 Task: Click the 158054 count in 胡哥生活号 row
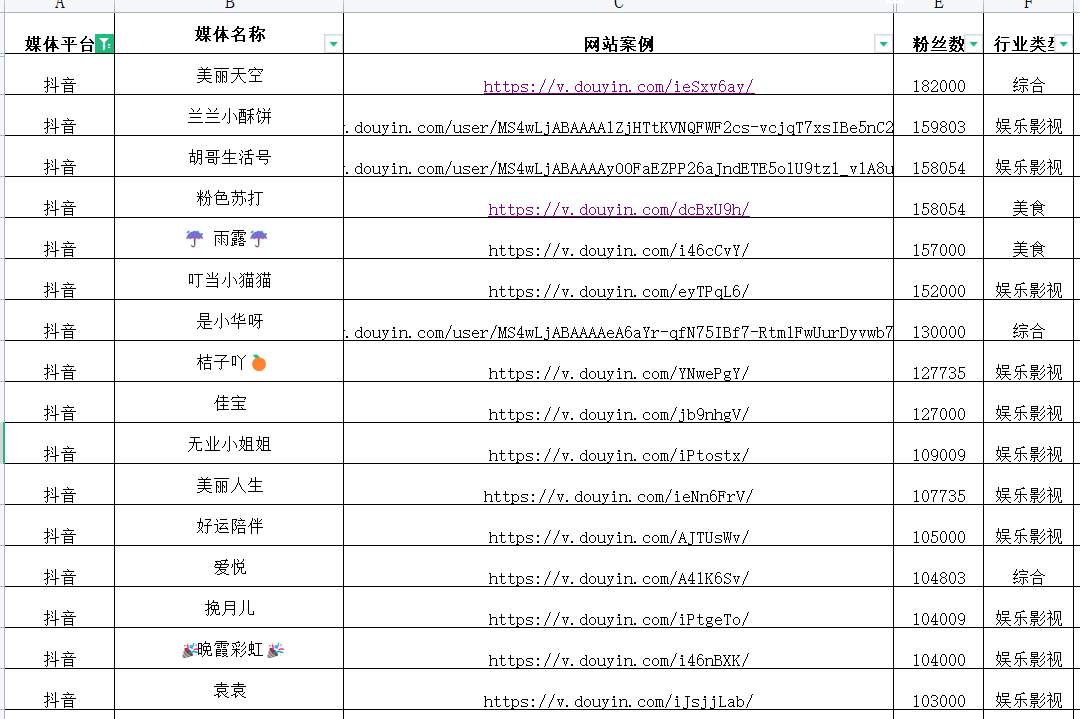click(939, 168)
